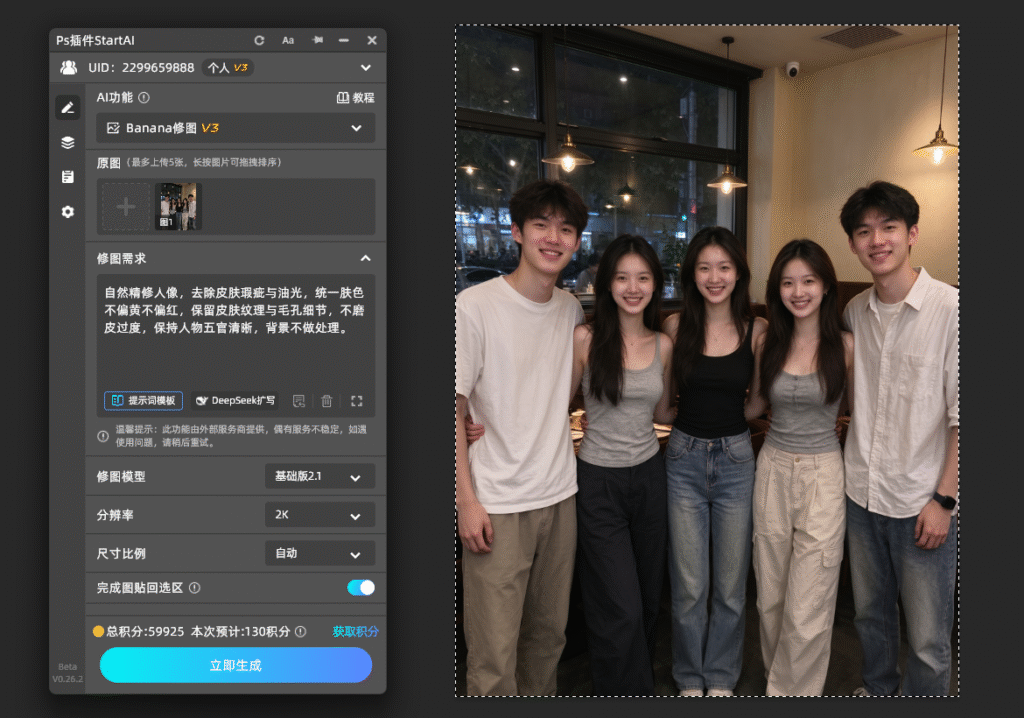
Task: Open the 获取积分 link
Action: point(355,631)
